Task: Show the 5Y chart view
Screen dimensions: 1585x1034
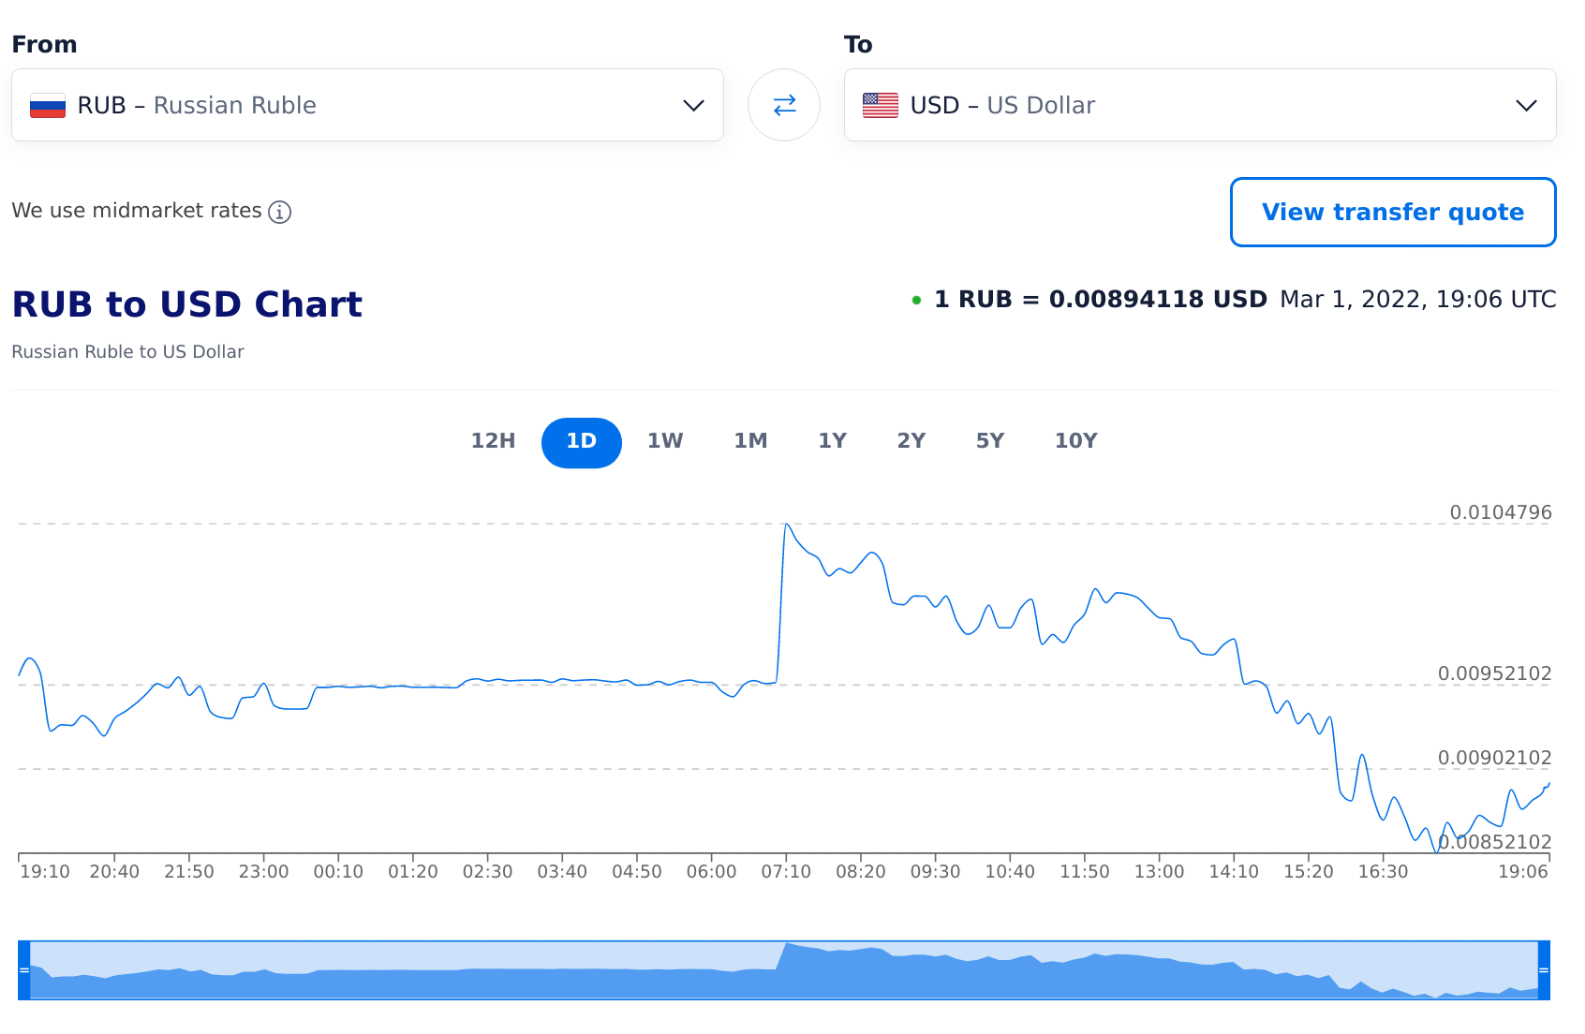Action: [x=989, y=441]
